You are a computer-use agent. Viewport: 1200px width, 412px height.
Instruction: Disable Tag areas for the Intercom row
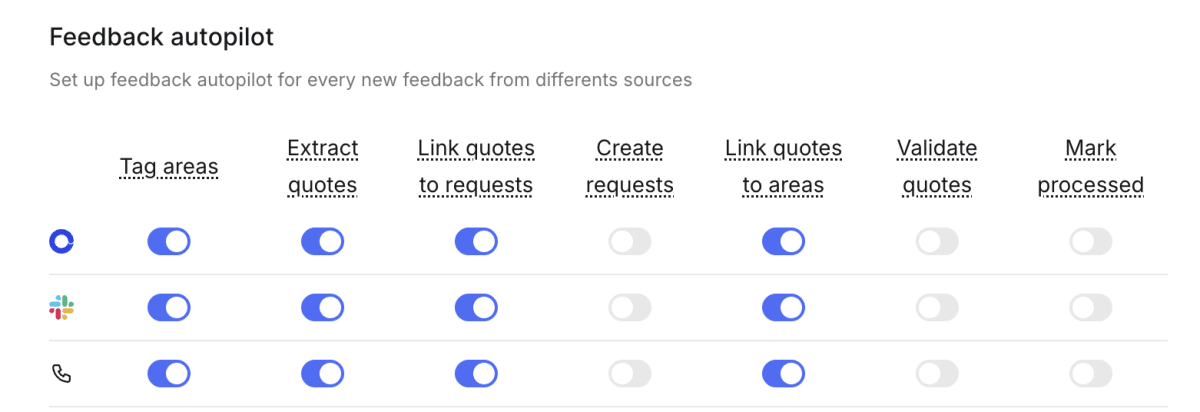pyautogui.click(x=169, y=241)
